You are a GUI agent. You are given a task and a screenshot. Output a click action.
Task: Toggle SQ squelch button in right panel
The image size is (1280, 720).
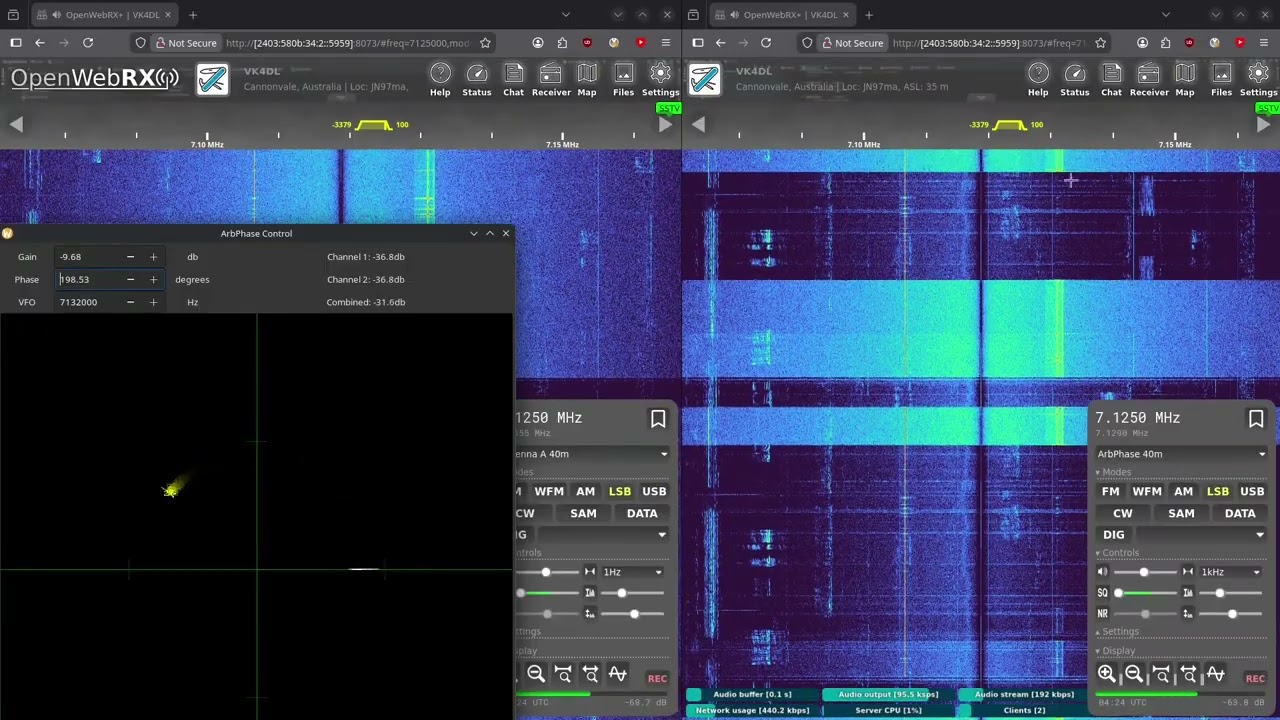click(1103, 593)
